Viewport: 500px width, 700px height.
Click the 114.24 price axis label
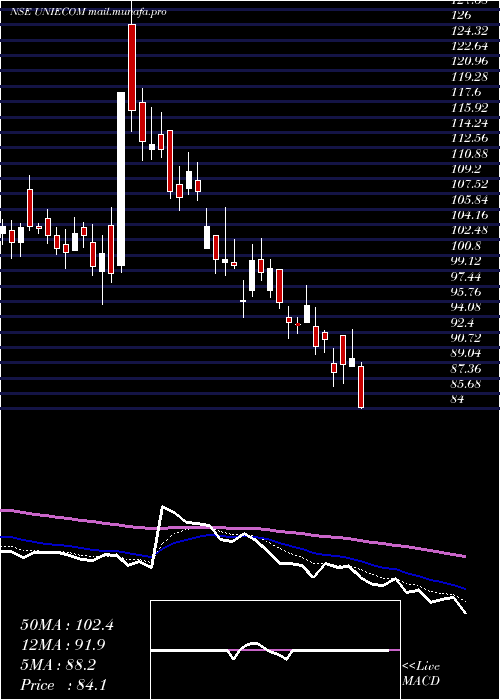click(469, 123)
